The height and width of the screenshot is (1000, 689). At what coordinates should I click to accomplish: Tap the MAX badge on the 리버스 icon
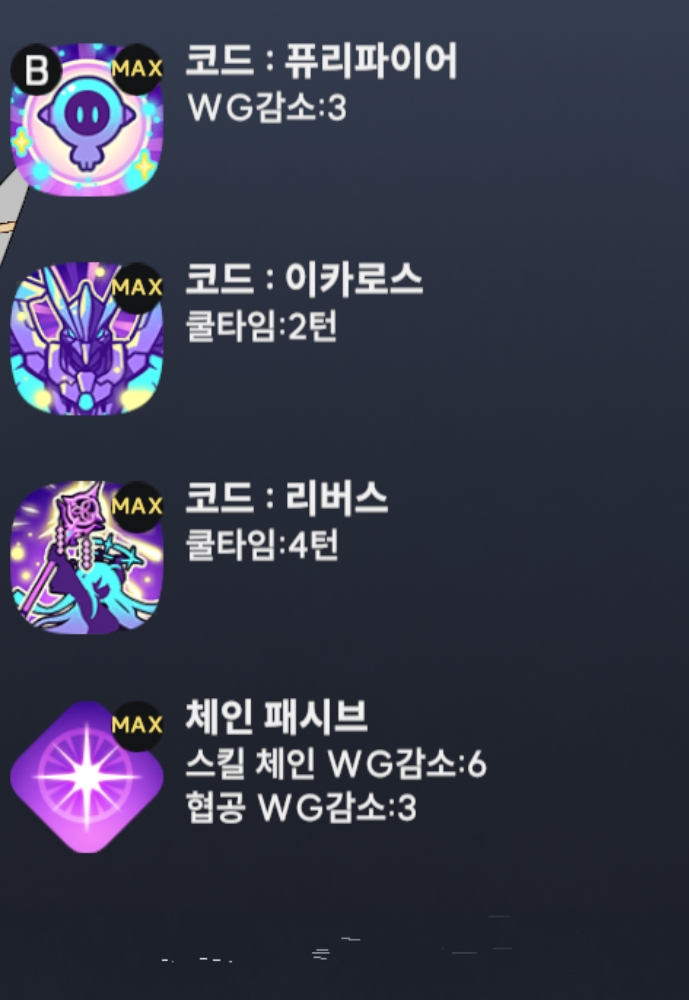tap(137, 506)
